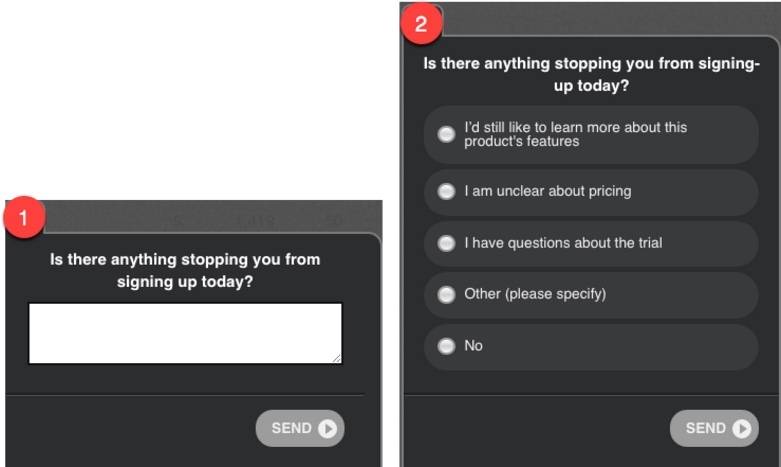Screen dimensions: 781x467
Task: Select the "Other (please specify)" radio button
Action: [x=446, y=294]
